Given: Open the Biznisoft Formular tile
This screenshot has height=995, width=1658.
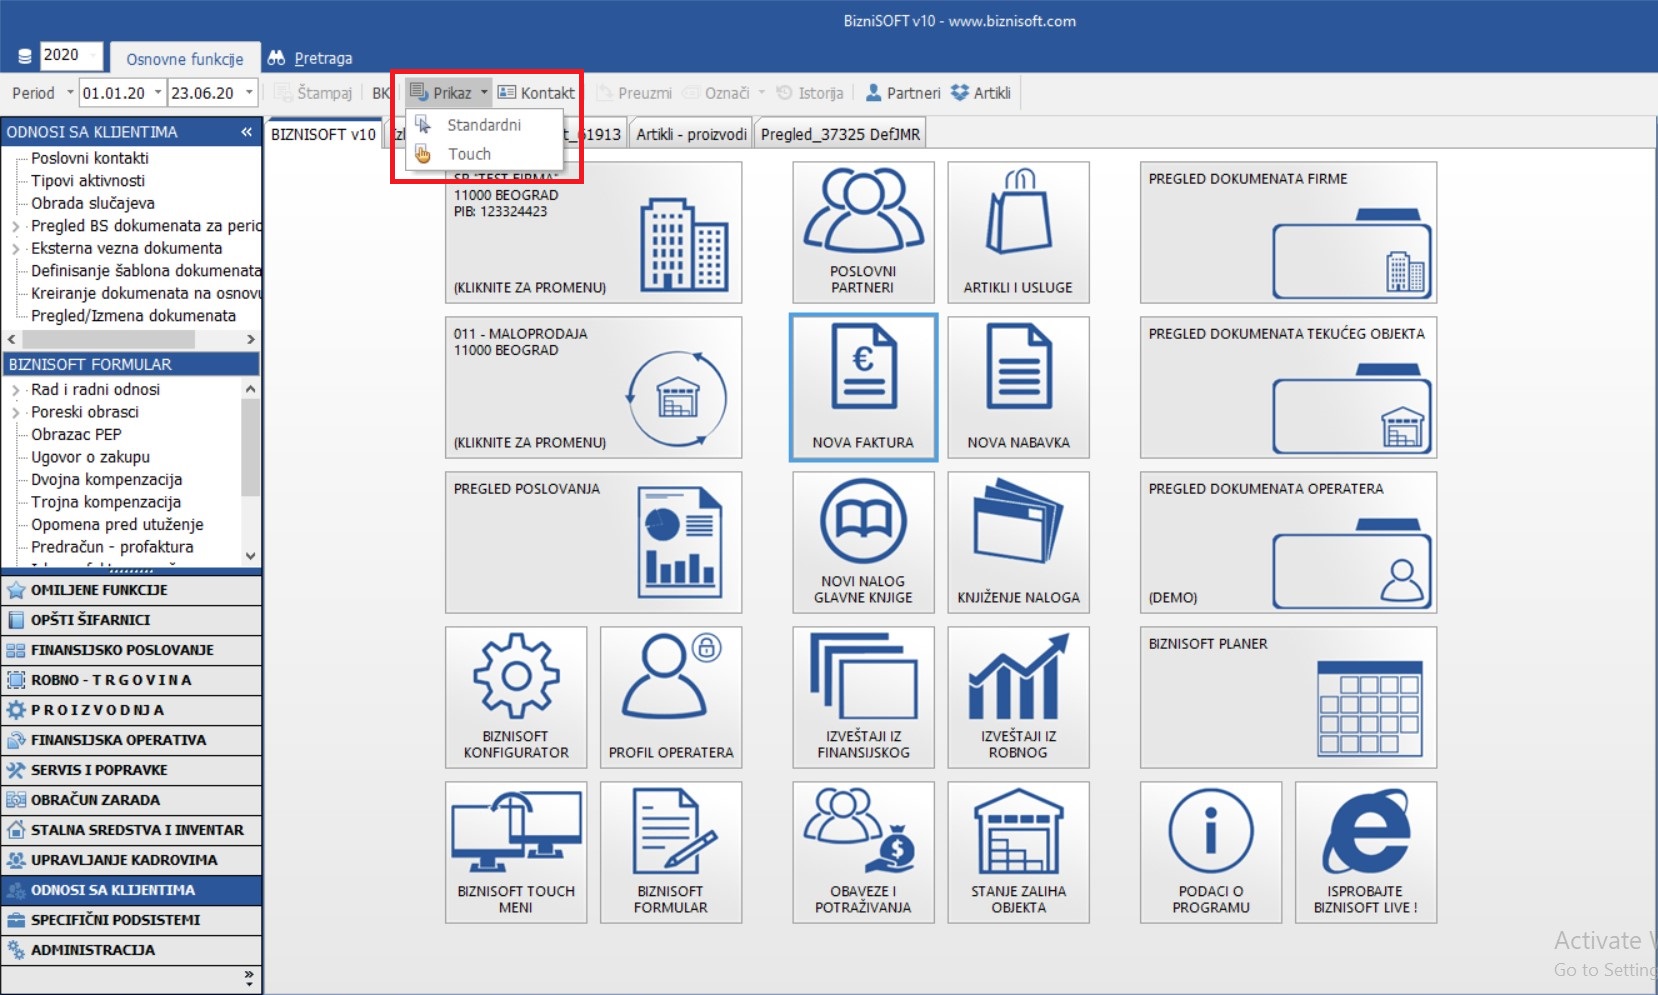Looking at the screenshot, I should [671, 852].
